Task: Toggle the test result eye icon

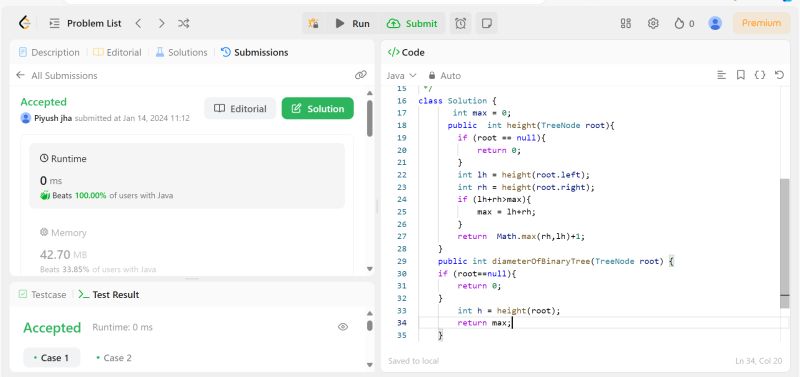Action: [343, 327]
